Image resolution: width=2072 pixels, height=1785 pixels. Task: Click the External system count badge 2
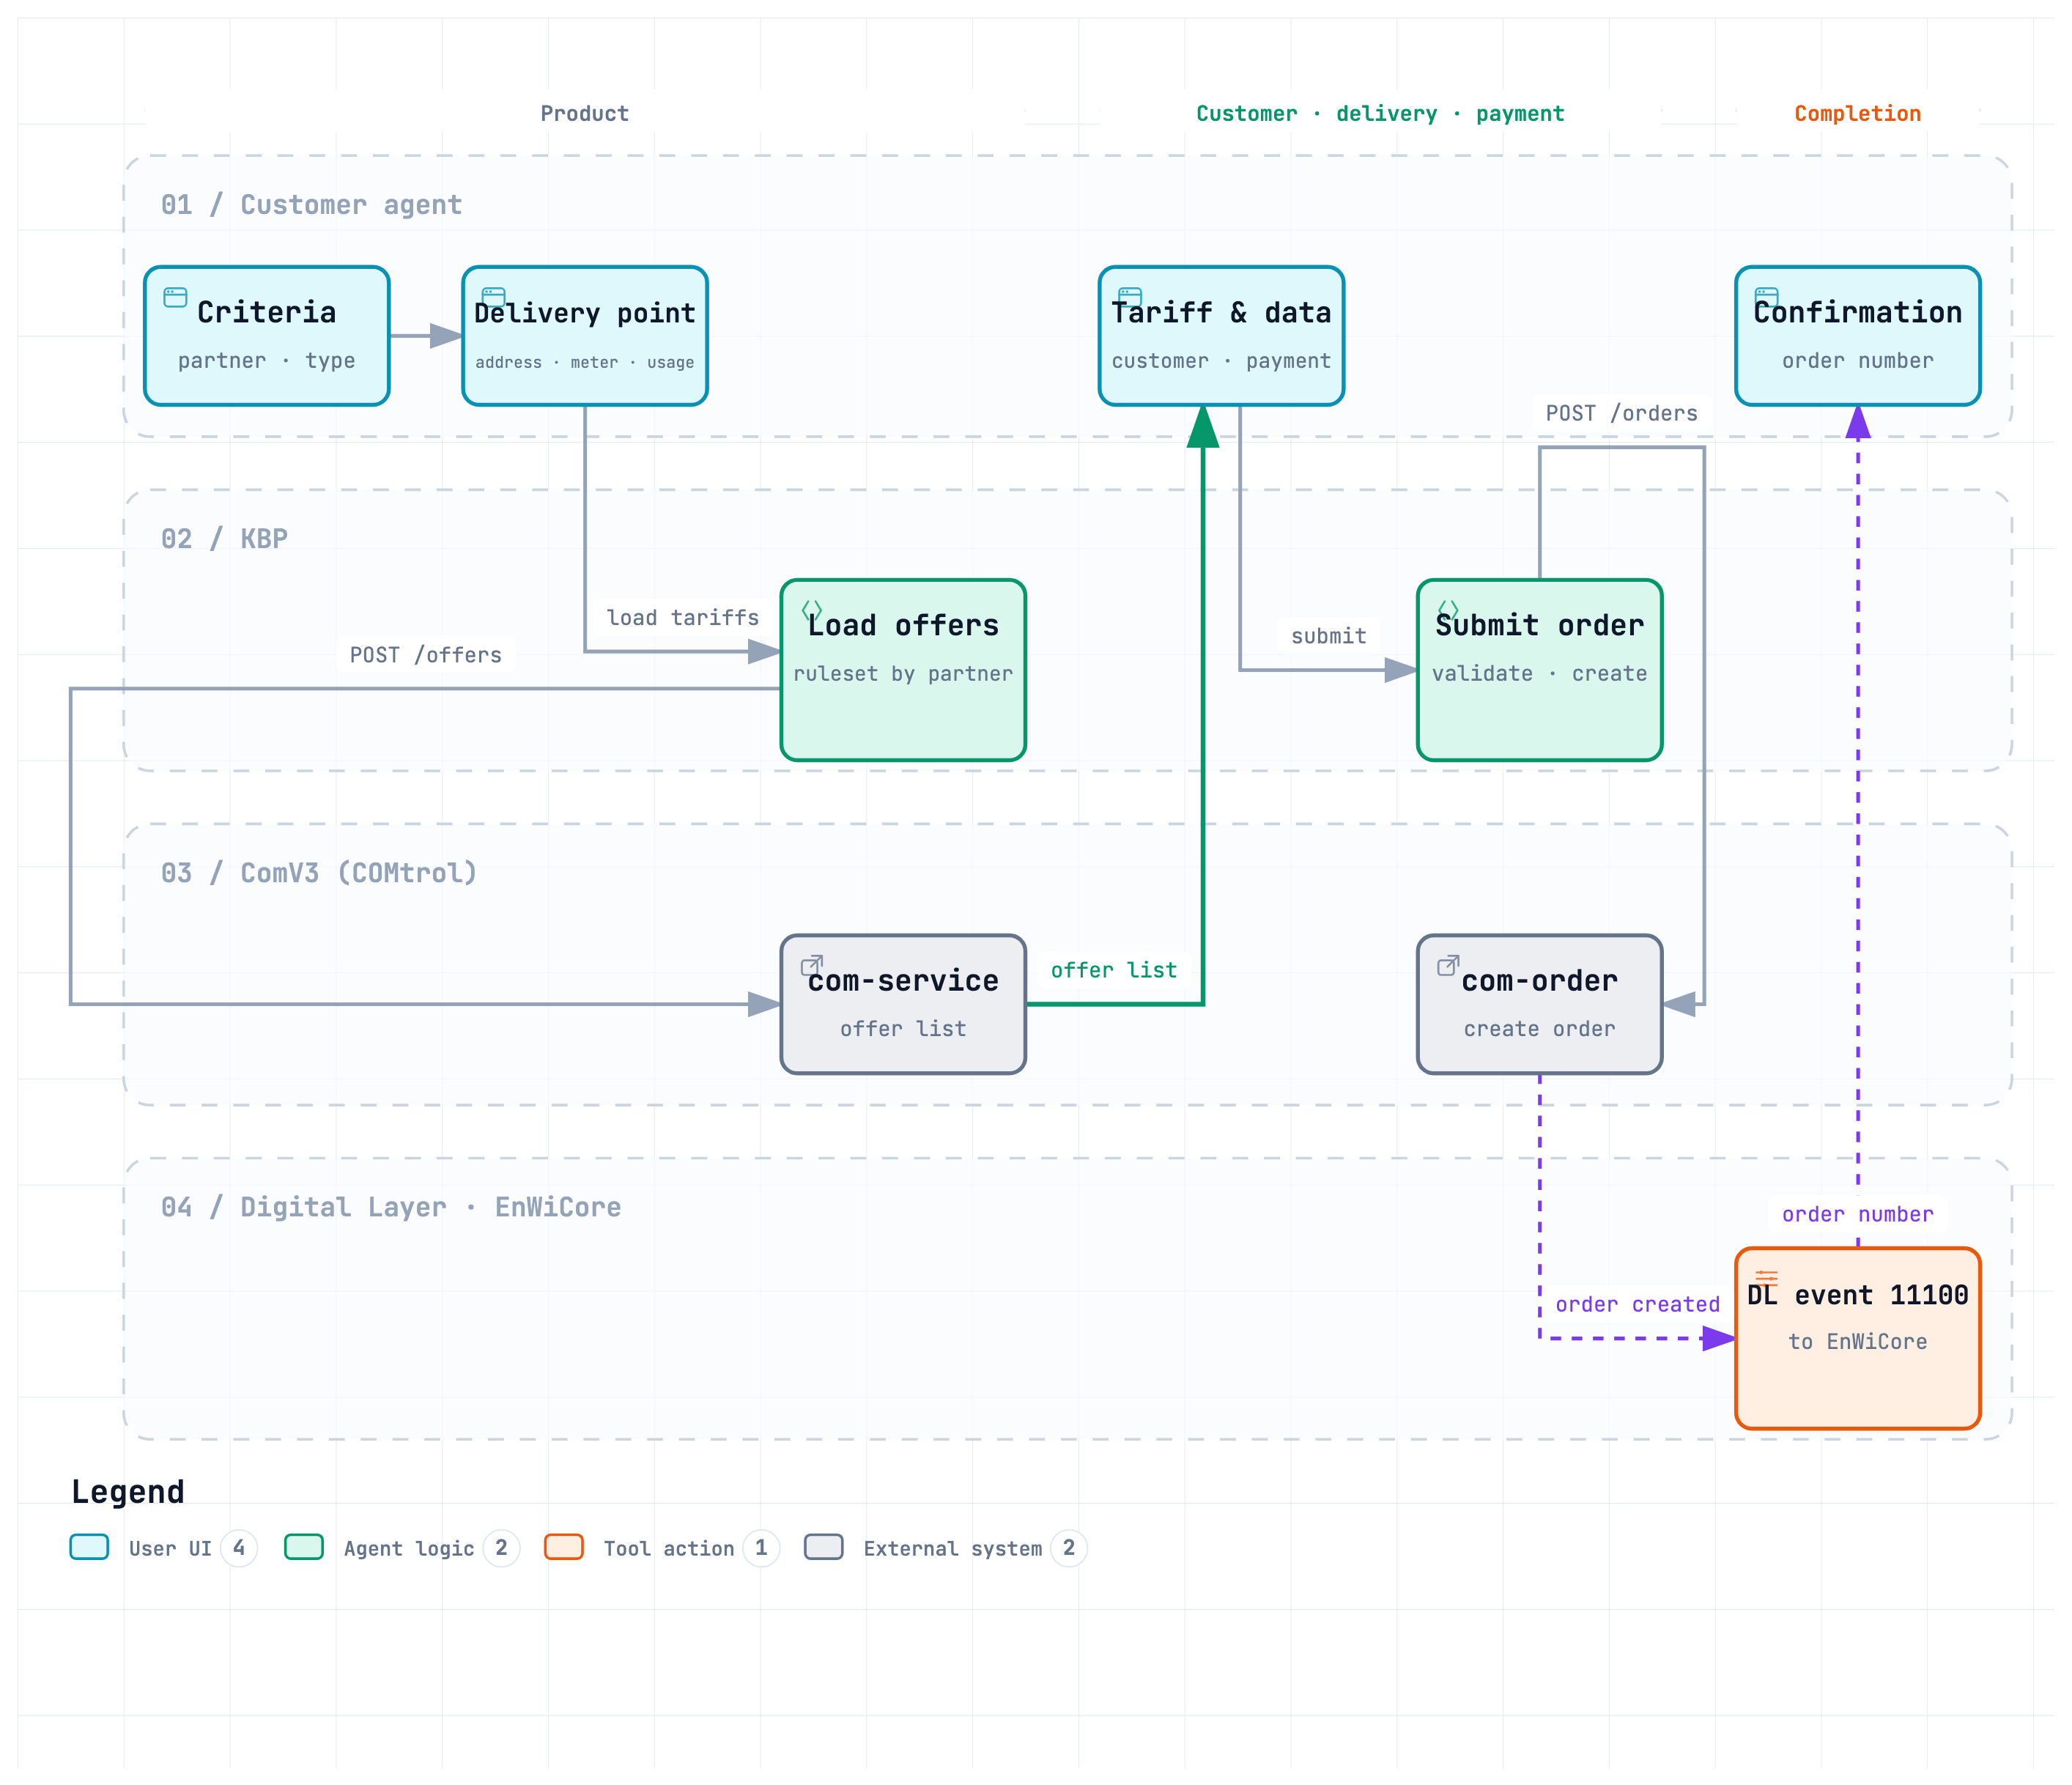tap(1069, 1548)
